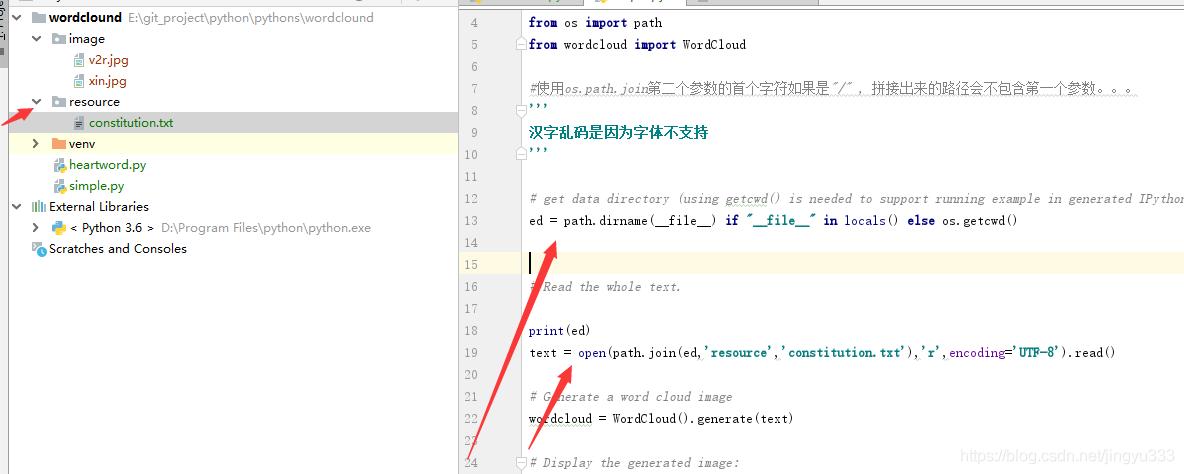Click the 'Generate a word cloud image' comment
The image size is (1184, 474).
tap(631, 396)
